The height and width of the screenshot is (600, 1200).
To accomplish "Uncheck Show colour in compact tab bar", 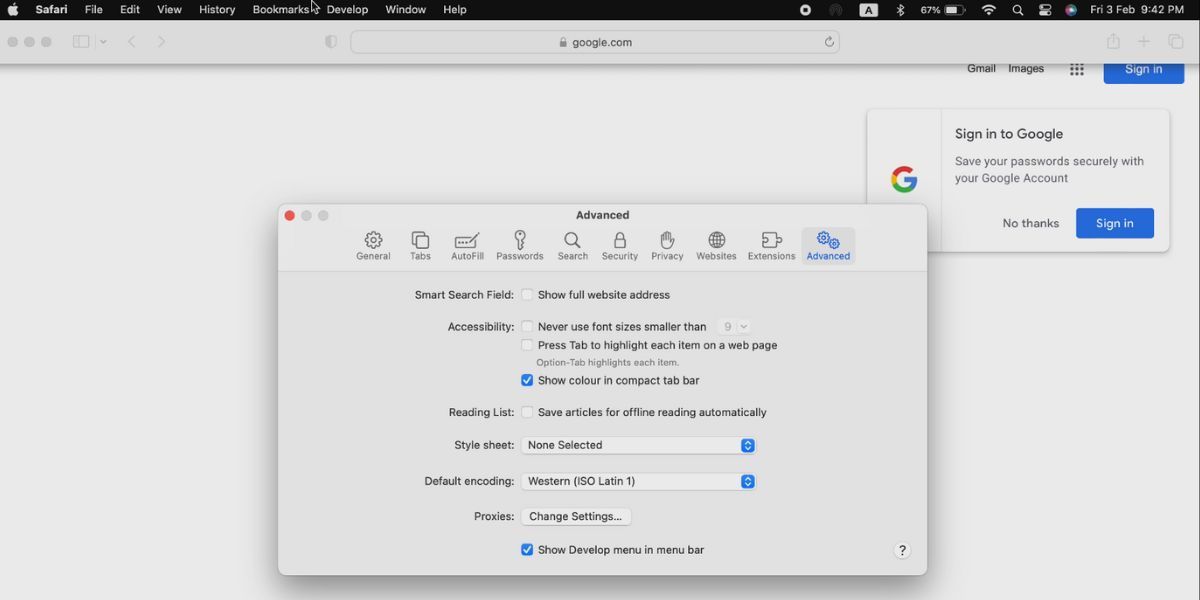I will [x=527, y=381].
